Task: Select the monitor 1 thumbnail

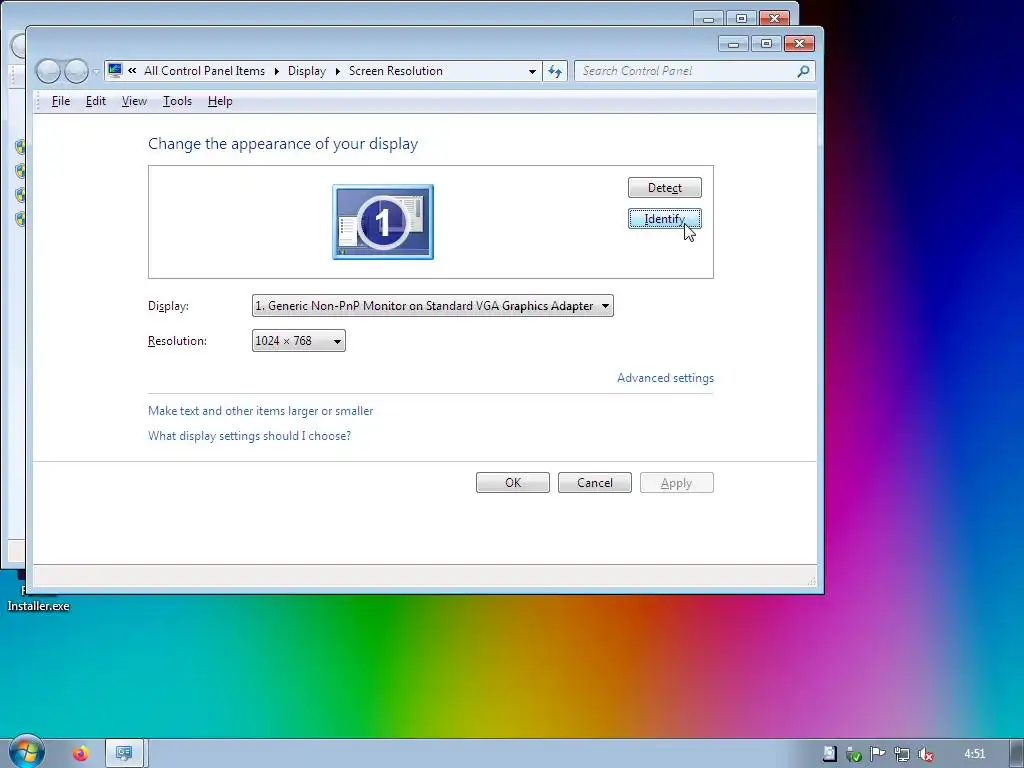Action: [383, 222]
